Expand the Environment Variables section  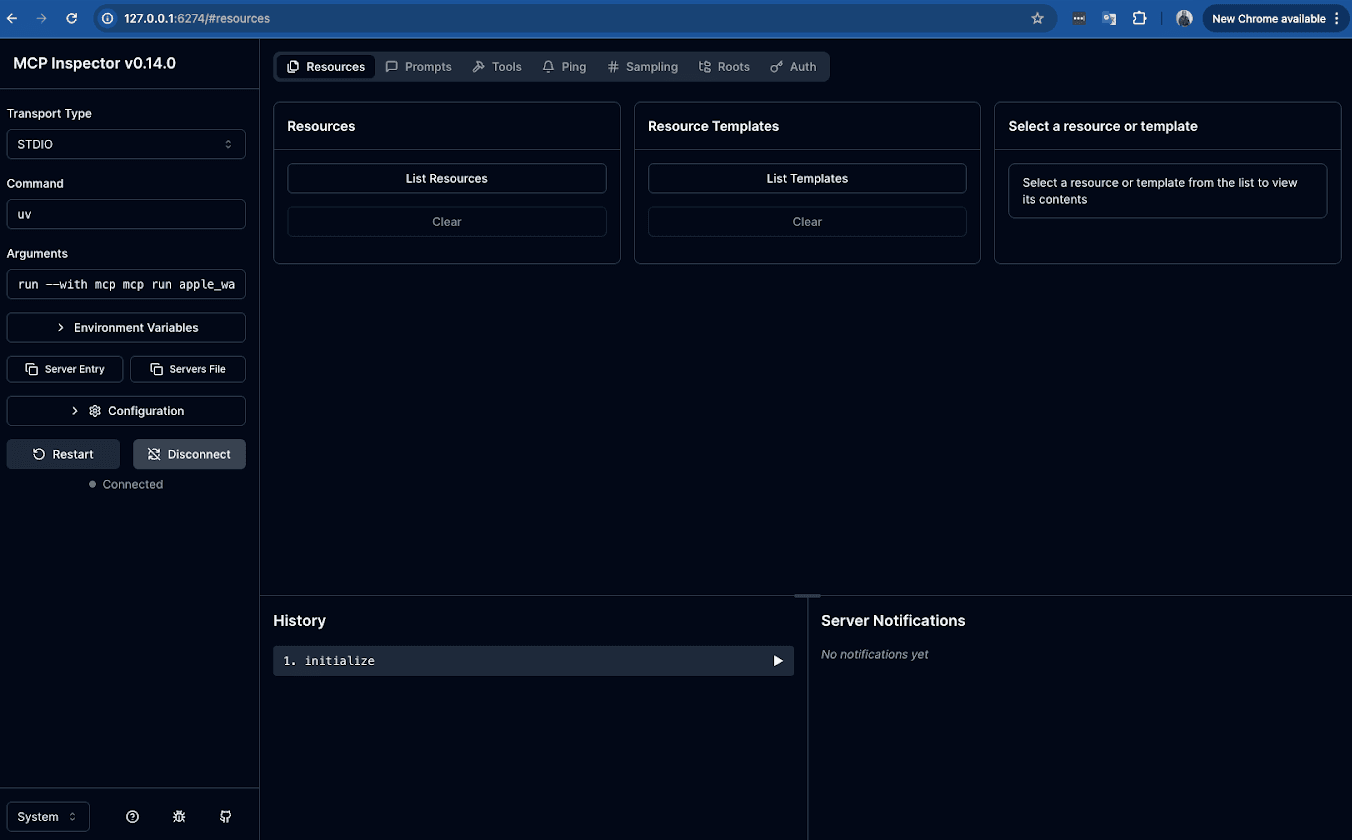pyautogui.click(x=126, y=328)
